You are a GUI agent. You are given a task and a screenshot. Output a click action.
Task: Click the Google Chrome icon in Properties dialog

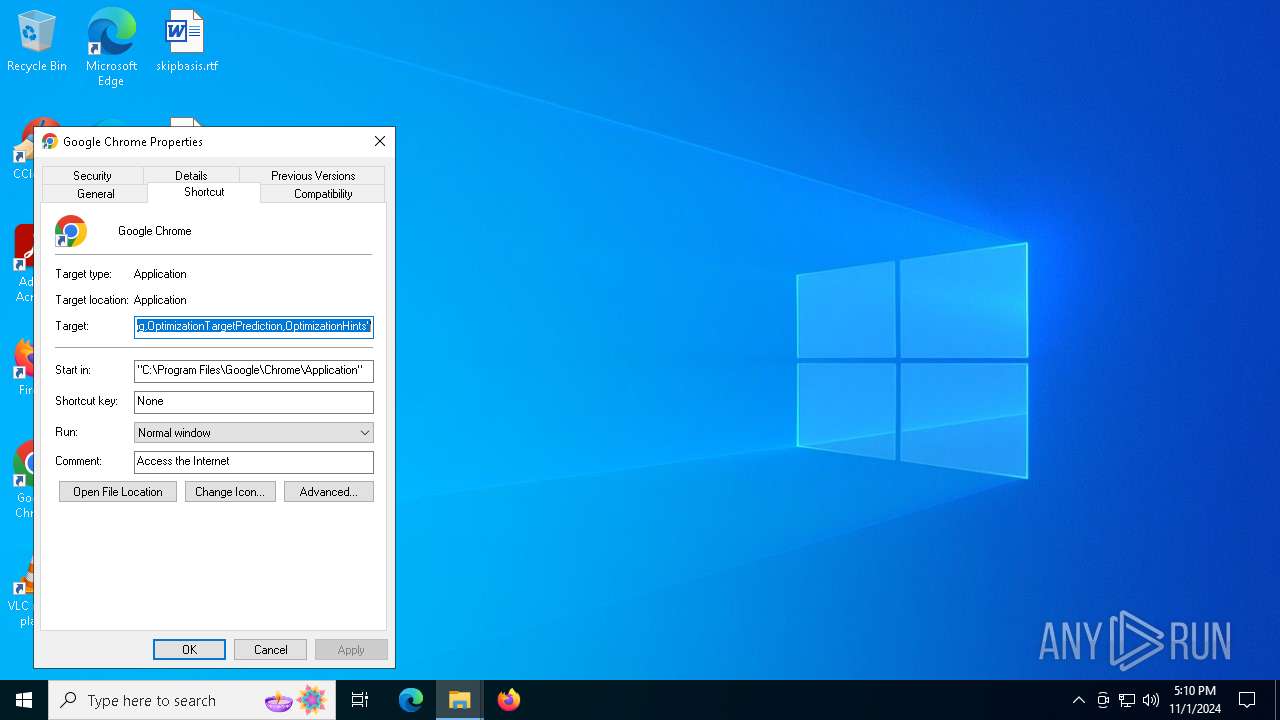[71, 231]
